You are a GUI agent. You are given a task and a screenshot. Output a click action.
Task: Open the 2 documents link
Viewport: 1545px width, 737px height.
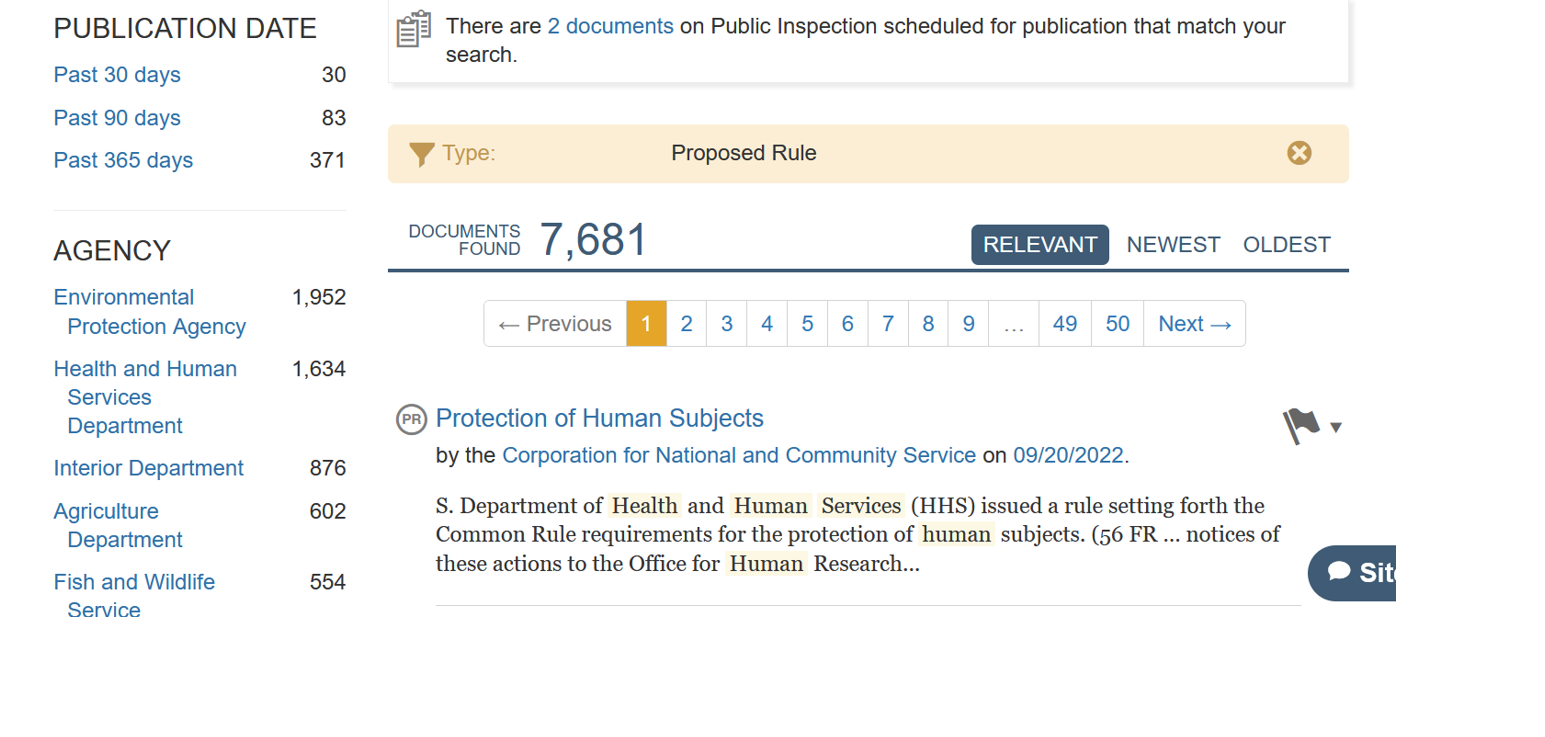coord(610,26)
